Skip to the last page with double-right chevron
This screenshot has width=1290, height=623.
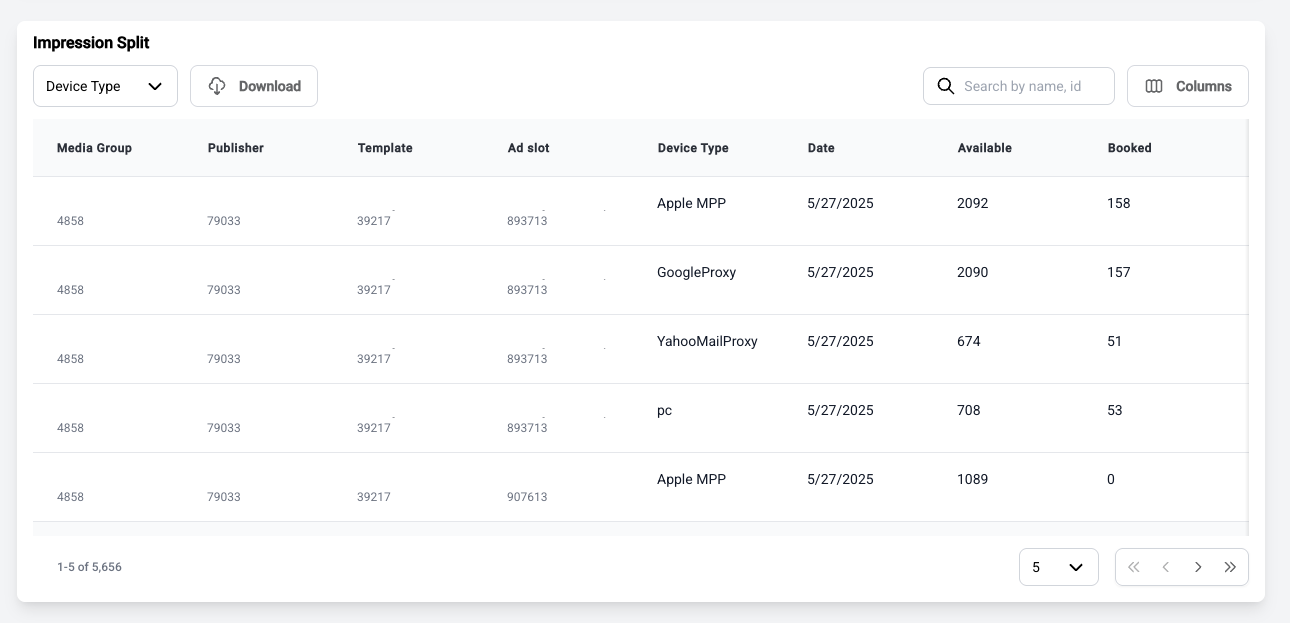1230,567
